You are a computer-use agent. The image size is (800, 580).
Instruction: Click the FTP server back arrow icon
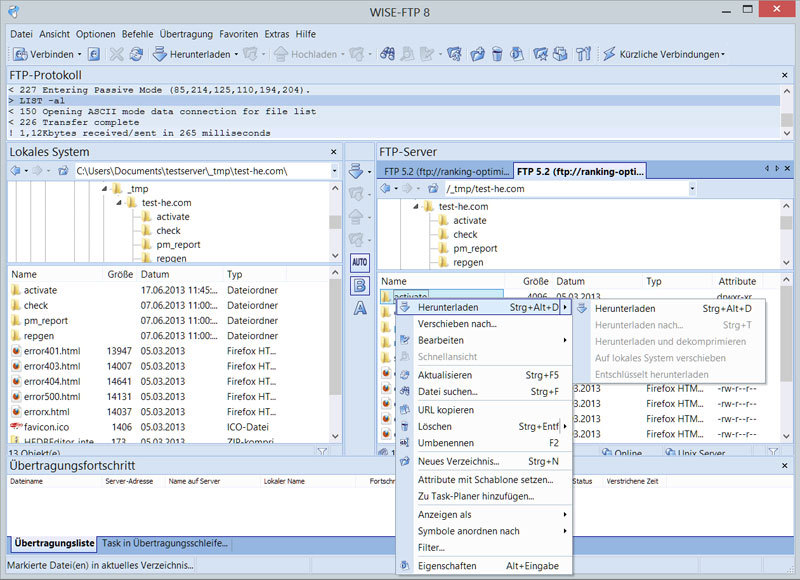[x=386, y=189]
